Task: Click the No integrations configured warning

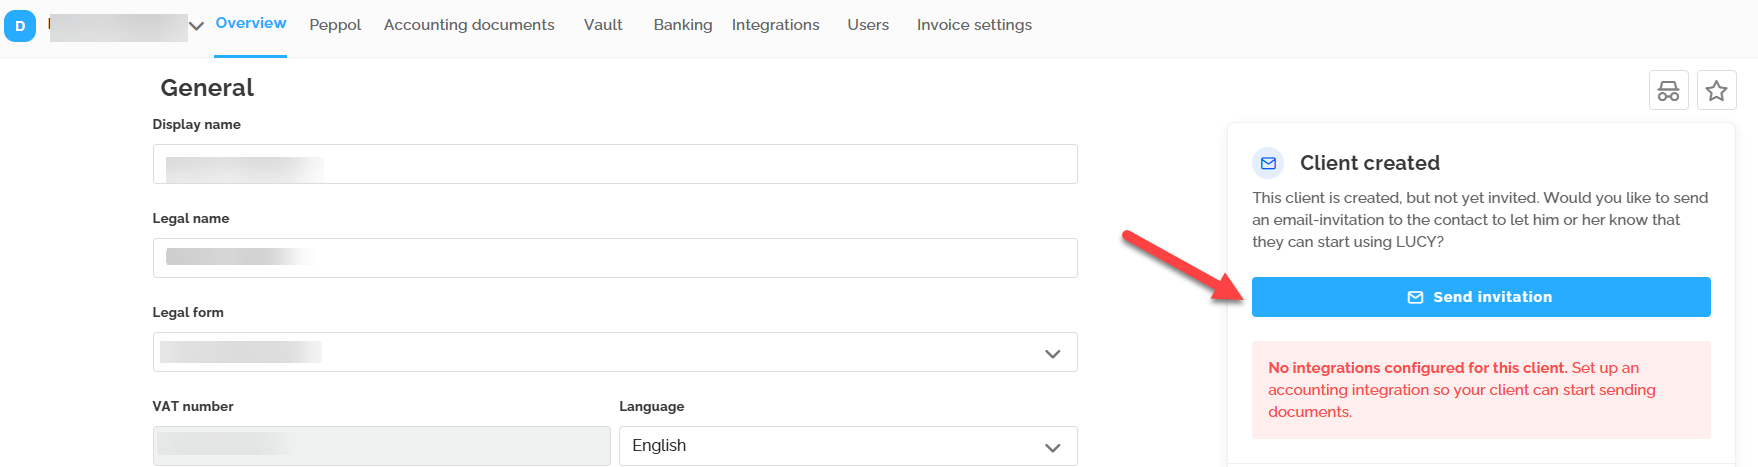Action: pos(1480,390)
